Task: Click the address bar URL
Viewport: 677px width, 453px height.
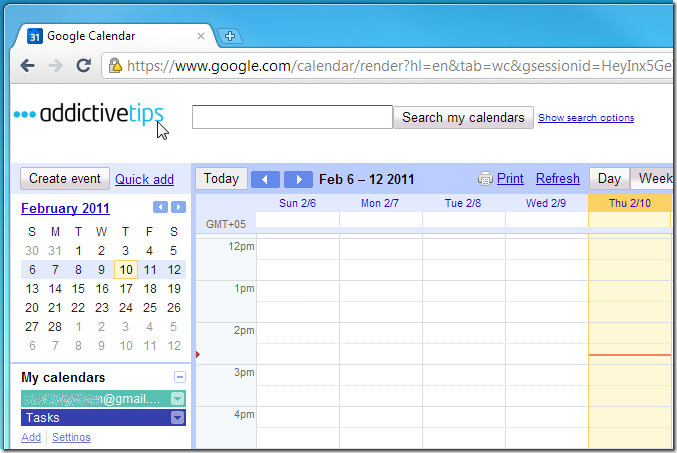Action: tap(399, 66)
